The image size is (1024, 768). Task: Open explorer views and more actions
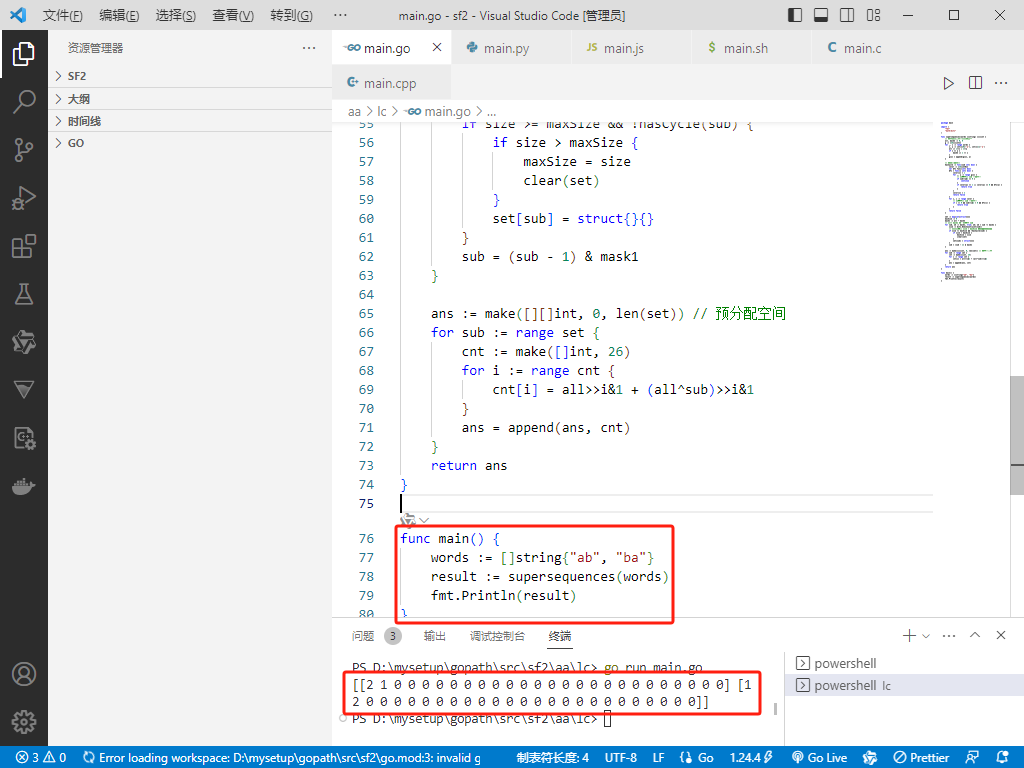coord(309,48)
